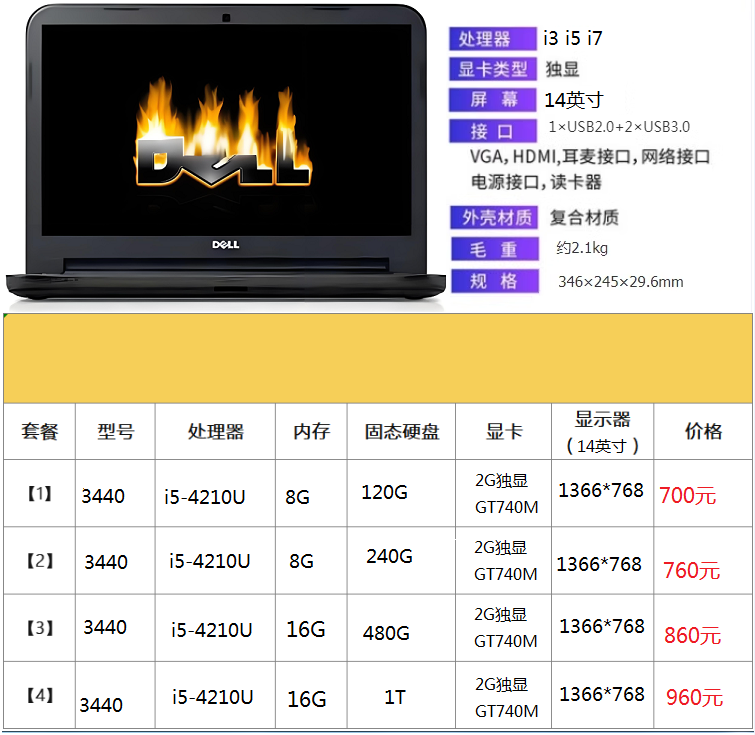This screenshot has width=755, height=735.
Task: Click 8G memory in package 2 row
Action: click(301, 561)
